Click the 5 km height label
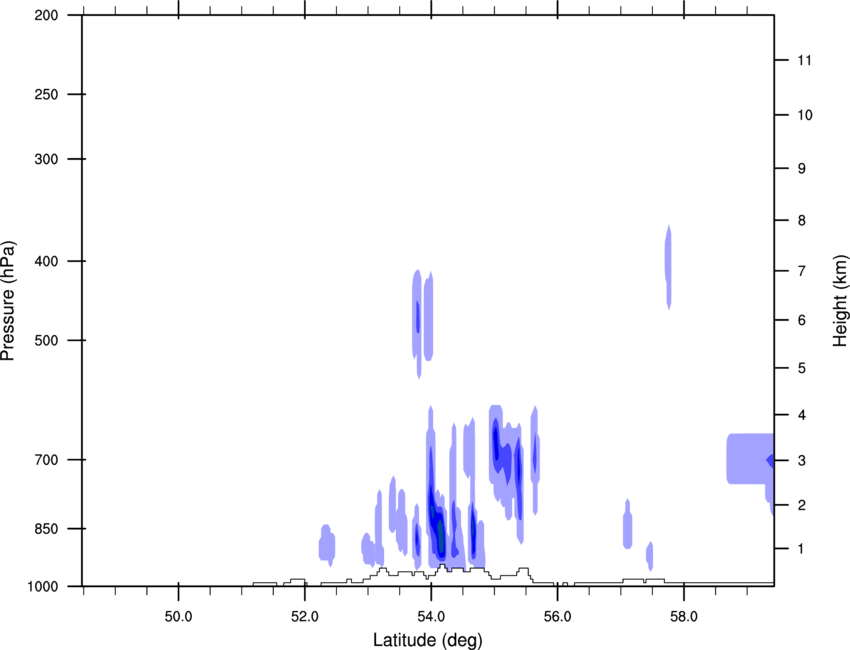 click(x=802, y=368)
